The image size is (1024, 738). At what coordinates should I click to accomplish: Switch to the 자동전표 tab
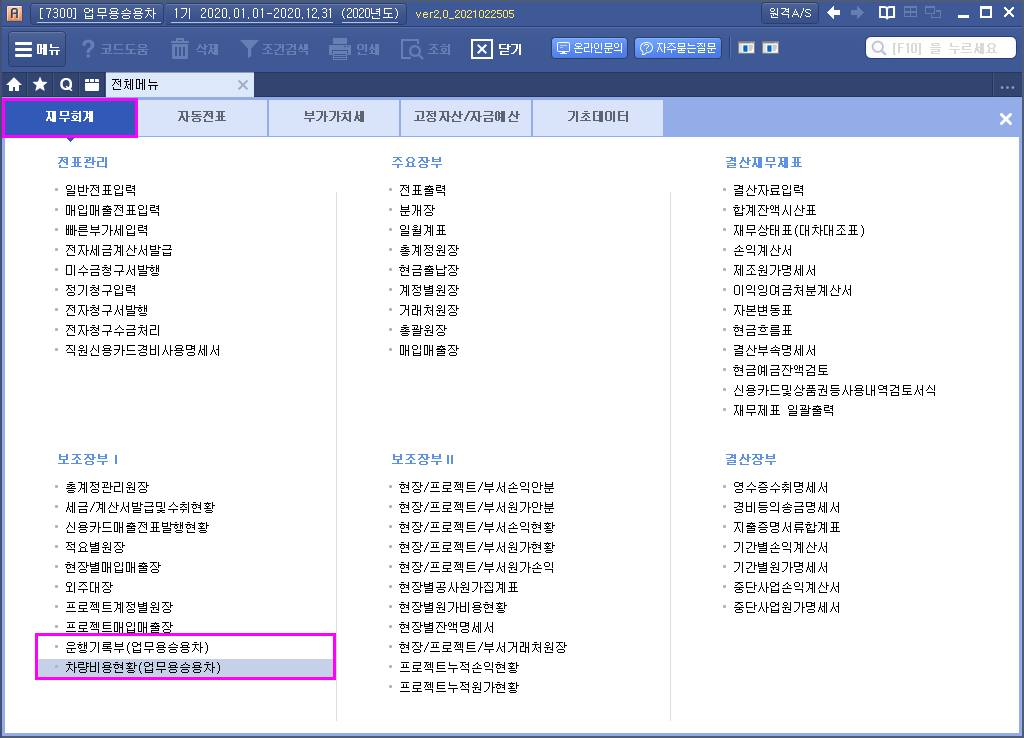[202, 117]
